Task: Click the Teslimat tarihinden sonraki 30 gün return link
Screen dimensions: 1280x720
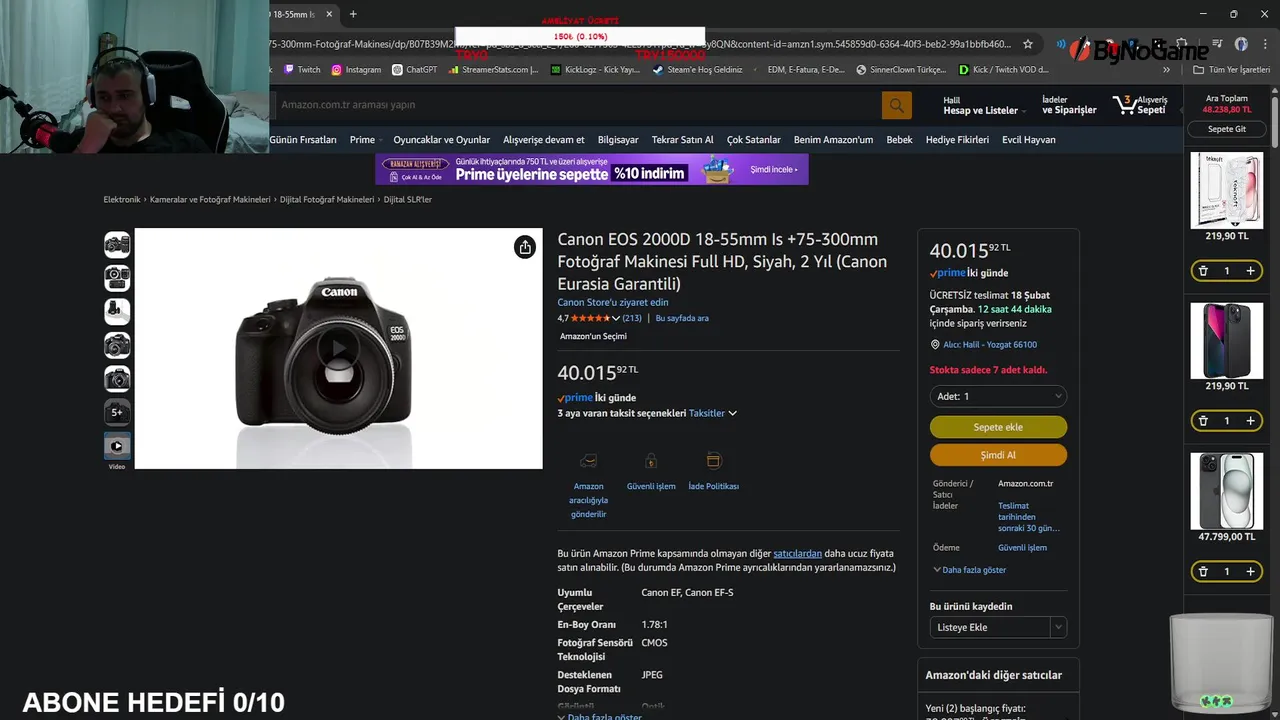Action: [x=1028, y=516]
